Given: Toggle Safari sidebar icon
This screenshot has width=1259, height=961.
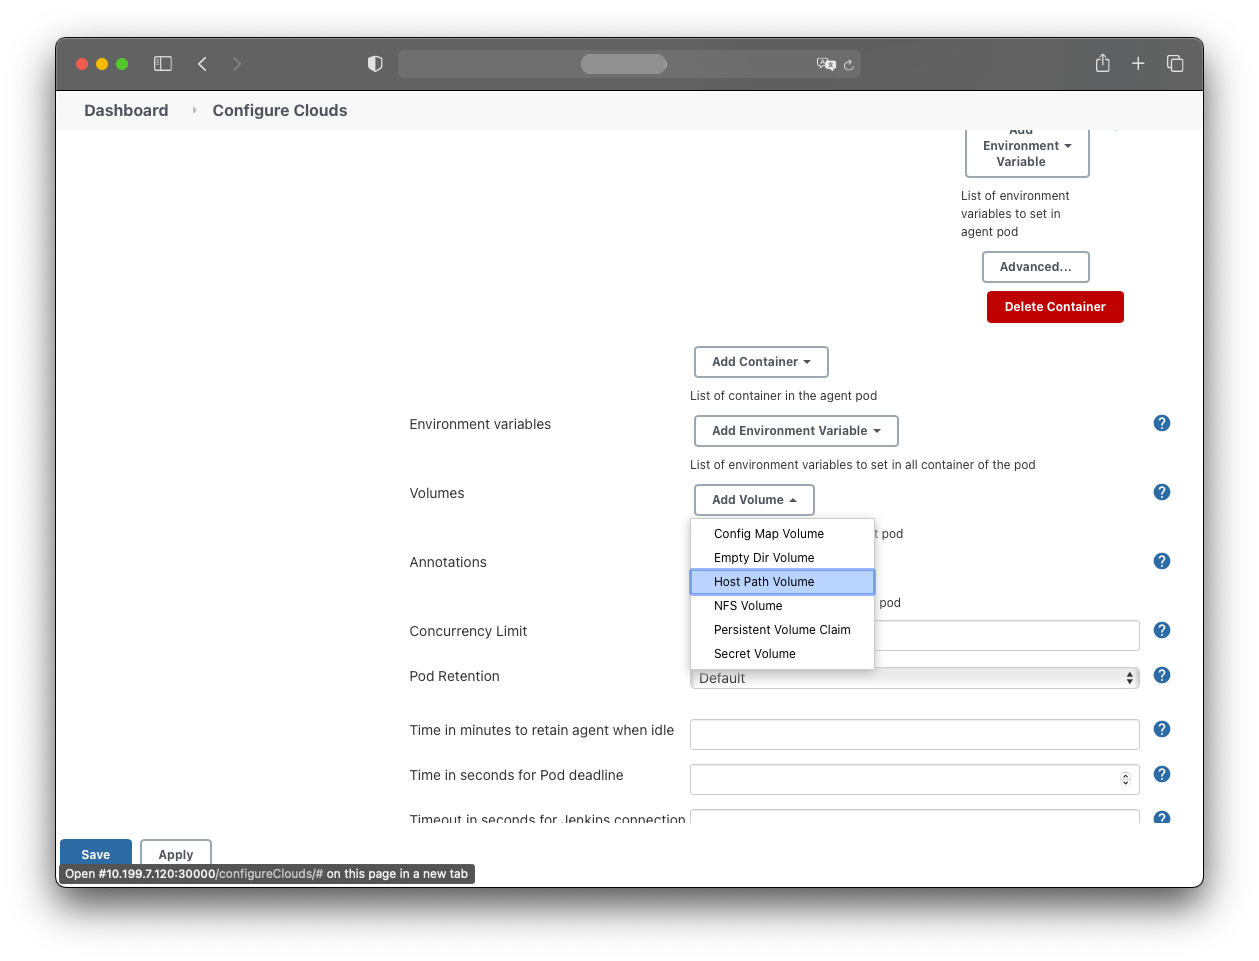Looking at the screenshot, I should click(x=163, y=64).
